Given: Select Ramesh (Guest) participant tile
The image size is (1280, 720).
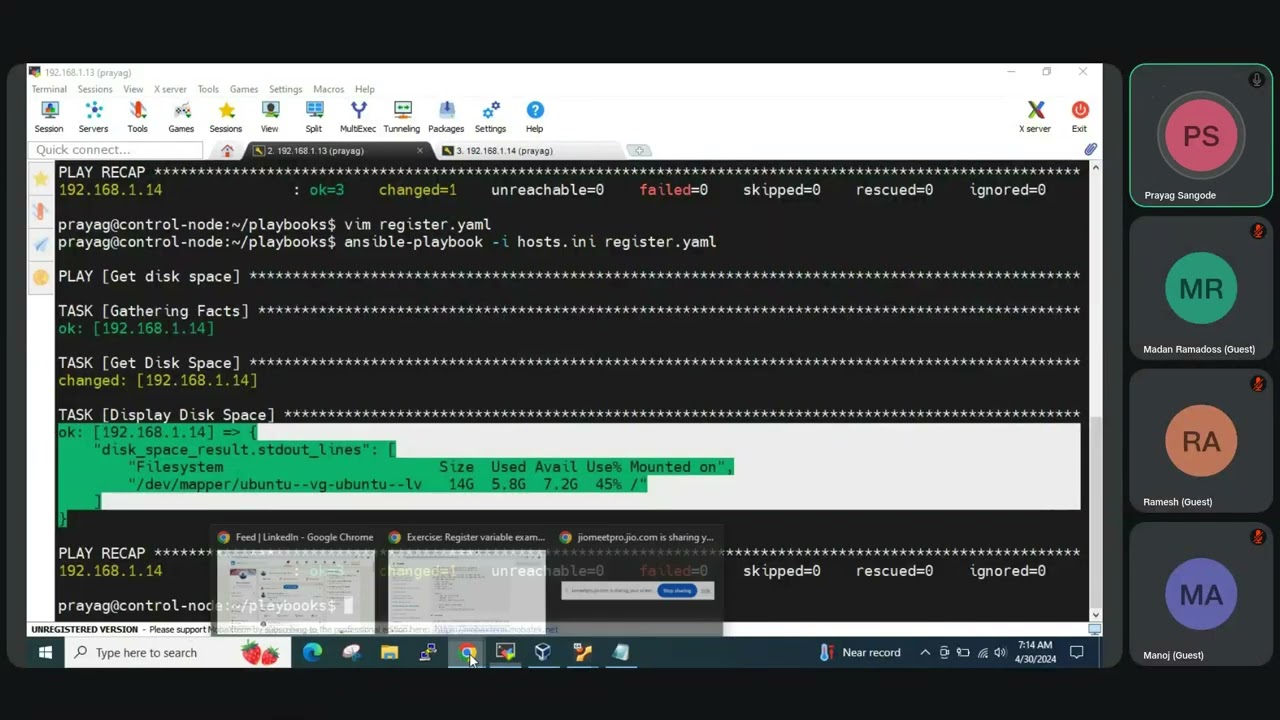Looking at the screenshot, I should 1201,442.
